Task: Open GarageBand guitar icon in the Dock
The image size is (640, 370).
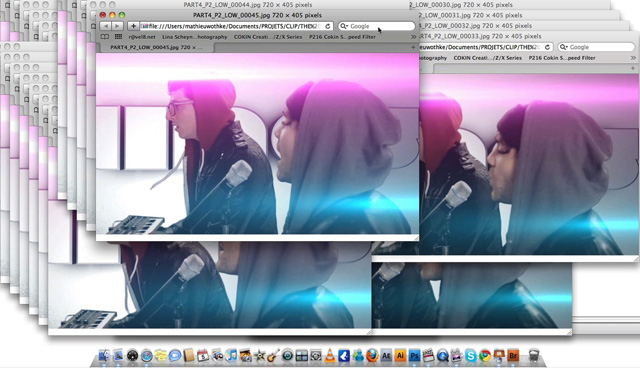Action: click(x=273, y=356)
